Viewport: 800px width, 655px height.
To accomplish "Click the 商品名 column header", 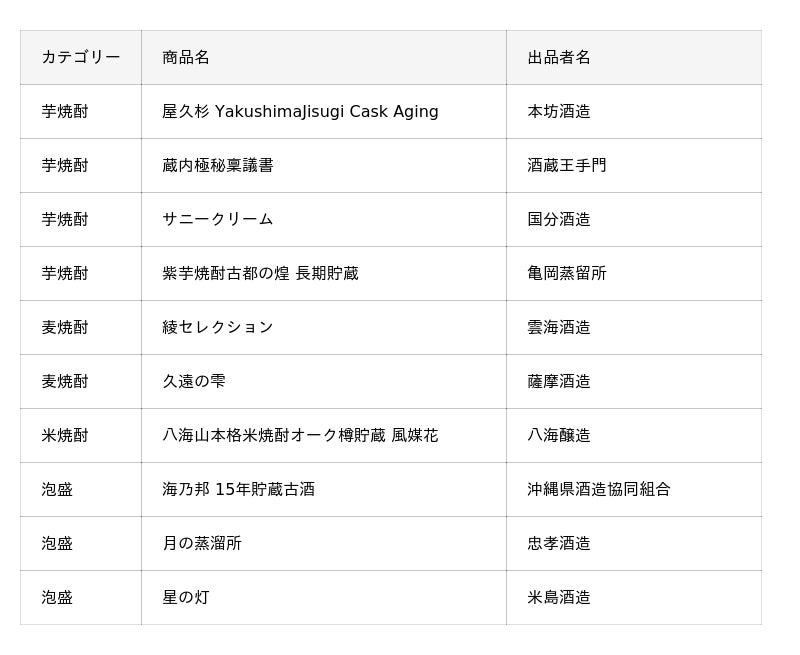I will pos(186,57).
